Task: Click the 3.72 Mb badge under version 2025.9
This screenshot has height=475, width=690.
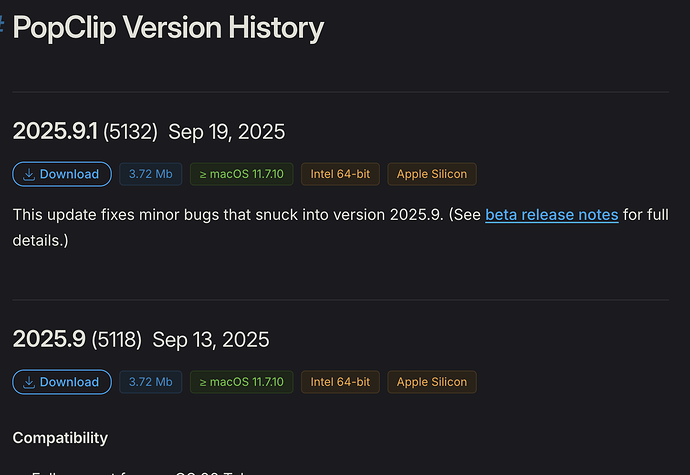Action: pyautogui.click(x=150, y=382)
